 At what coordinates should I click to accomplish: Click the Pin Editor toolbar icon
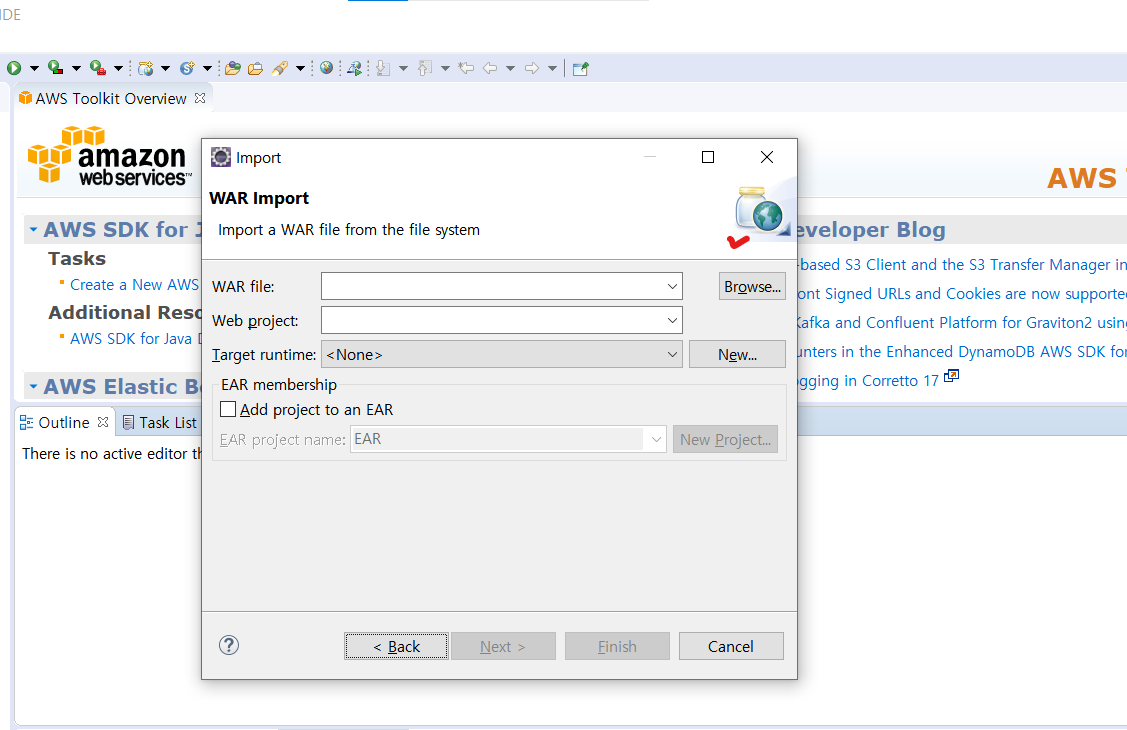[581, 68]
